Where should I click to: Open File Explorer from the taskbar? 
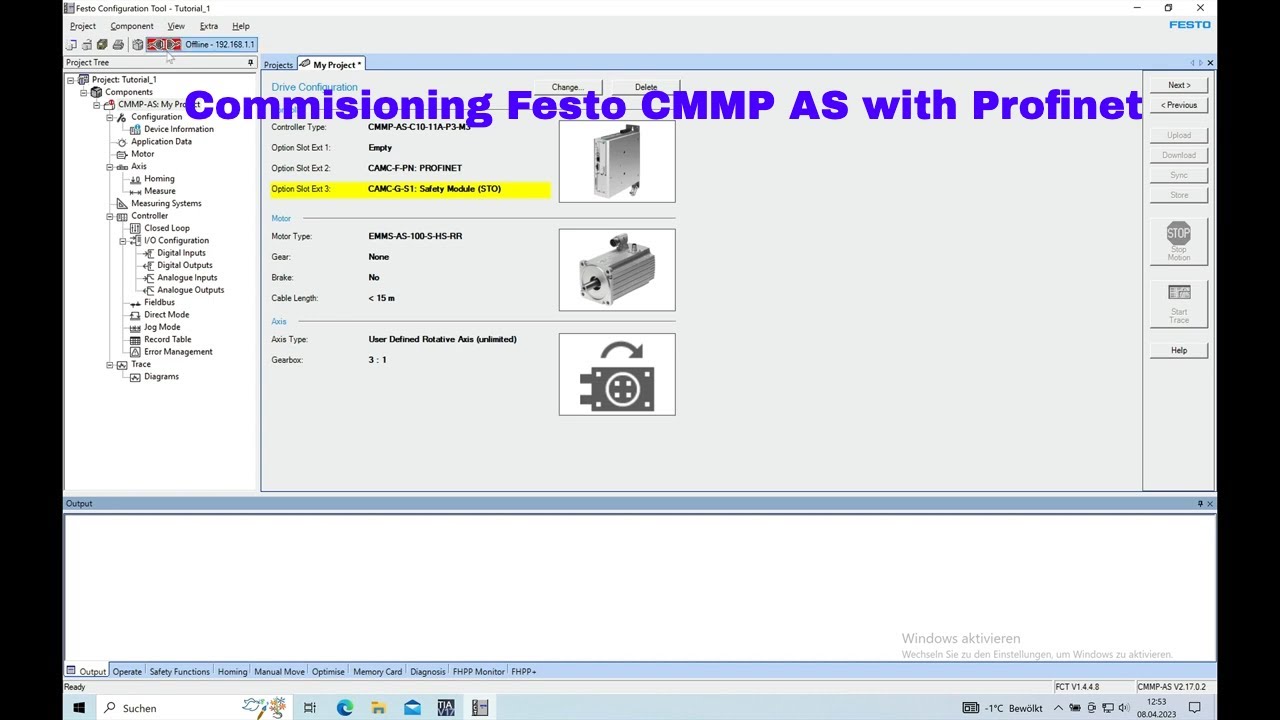tap(379, 708)
